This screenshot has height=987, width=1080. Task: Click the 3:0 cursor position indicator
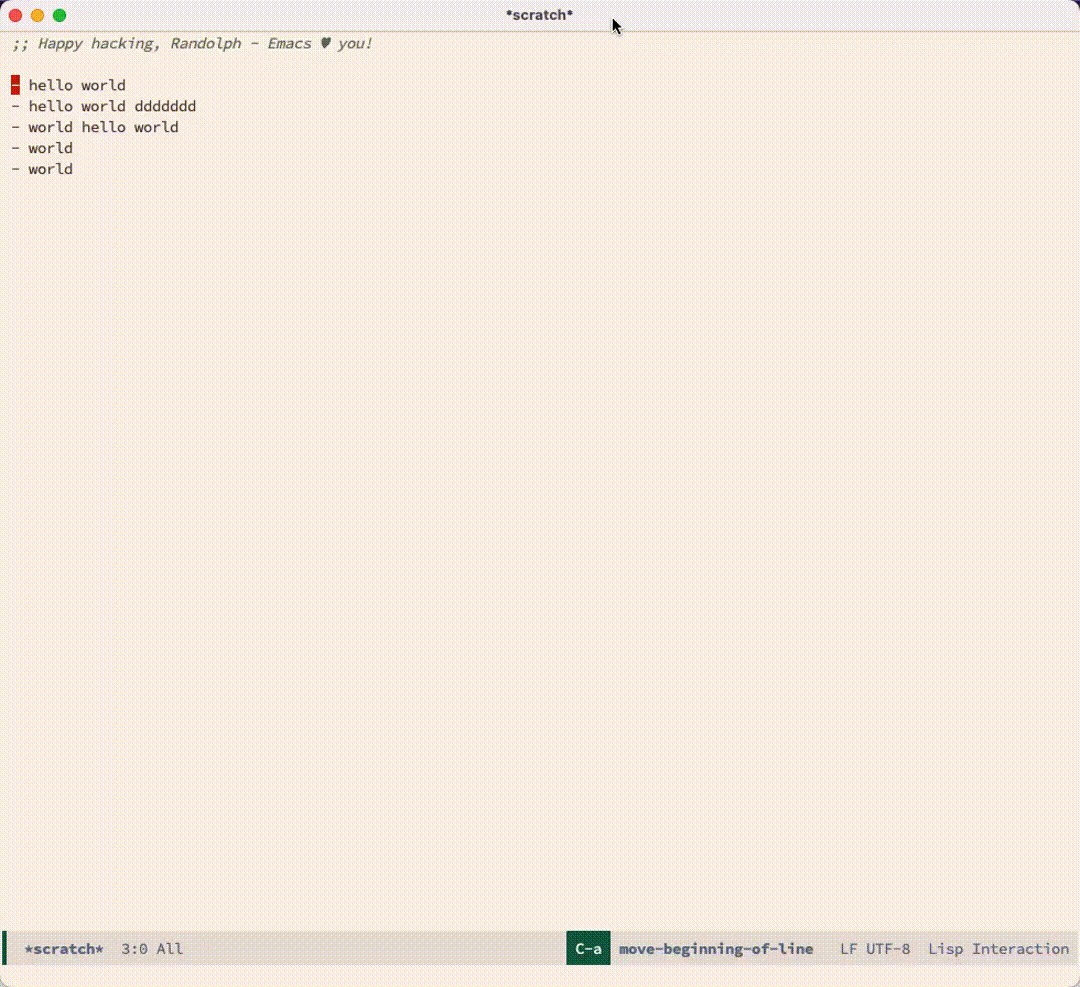[x=134, y=948]
